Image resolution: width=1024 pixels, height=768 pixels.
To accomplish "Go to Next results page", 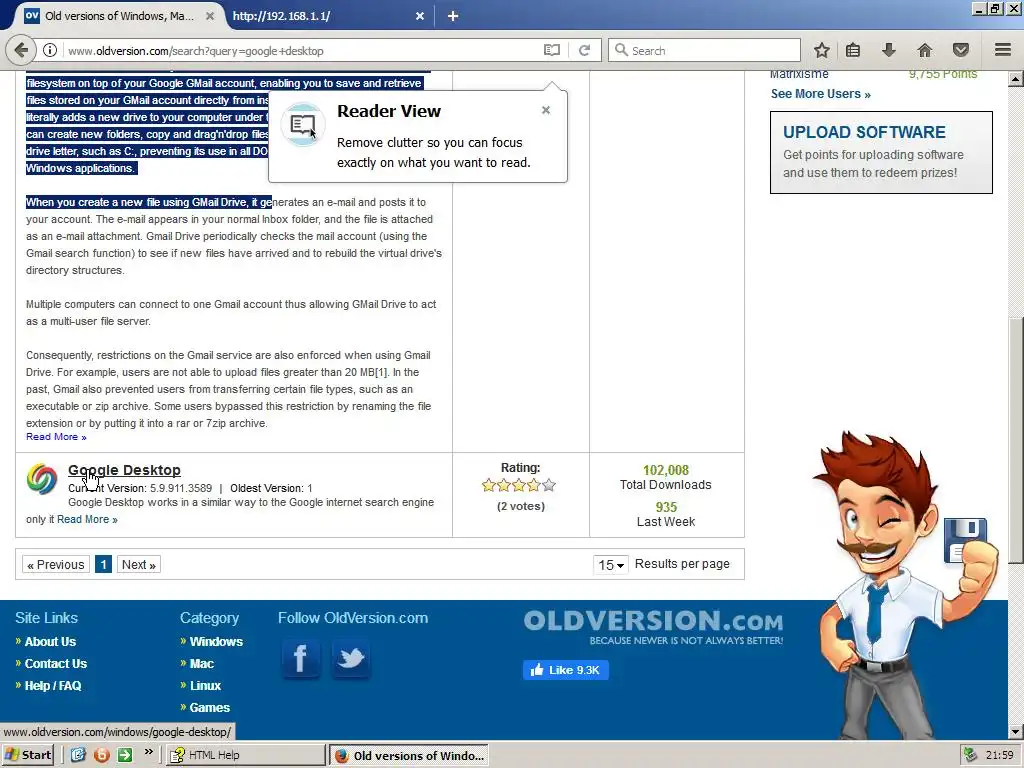I will [138, 564].
